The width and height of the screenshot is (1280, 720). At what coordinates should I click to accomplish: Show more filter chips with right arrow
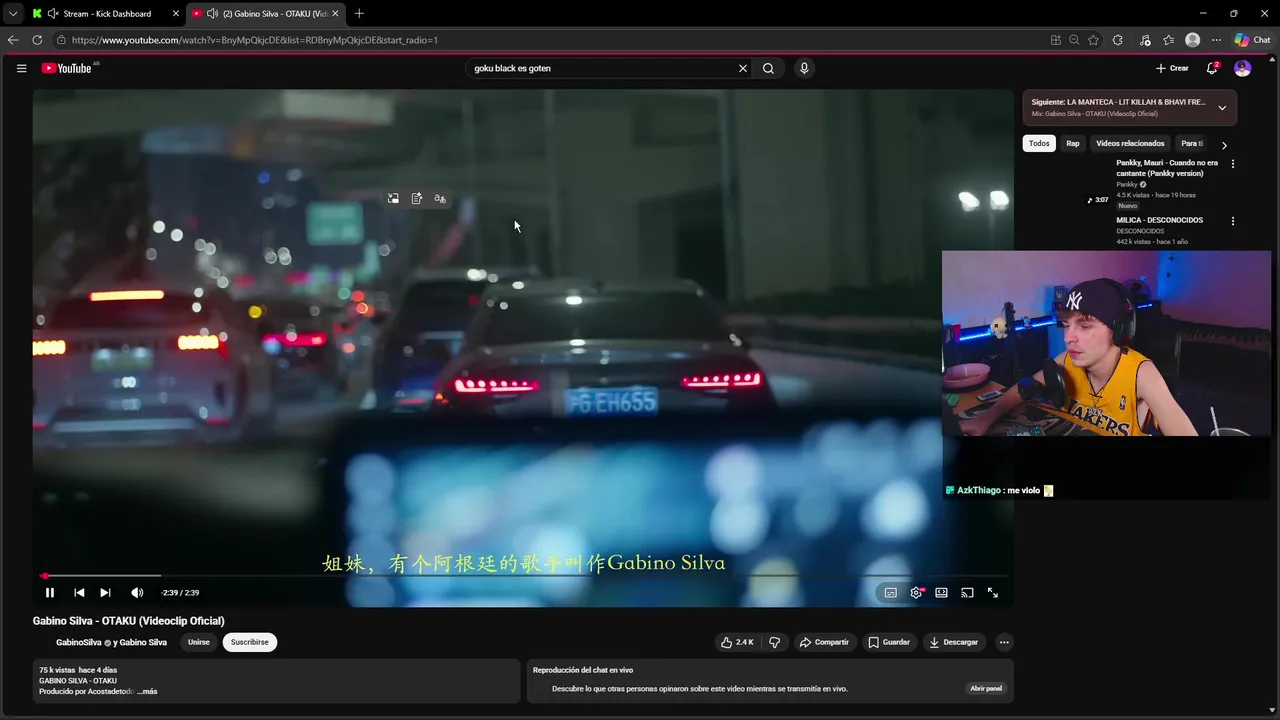[x=1224, y=145]
